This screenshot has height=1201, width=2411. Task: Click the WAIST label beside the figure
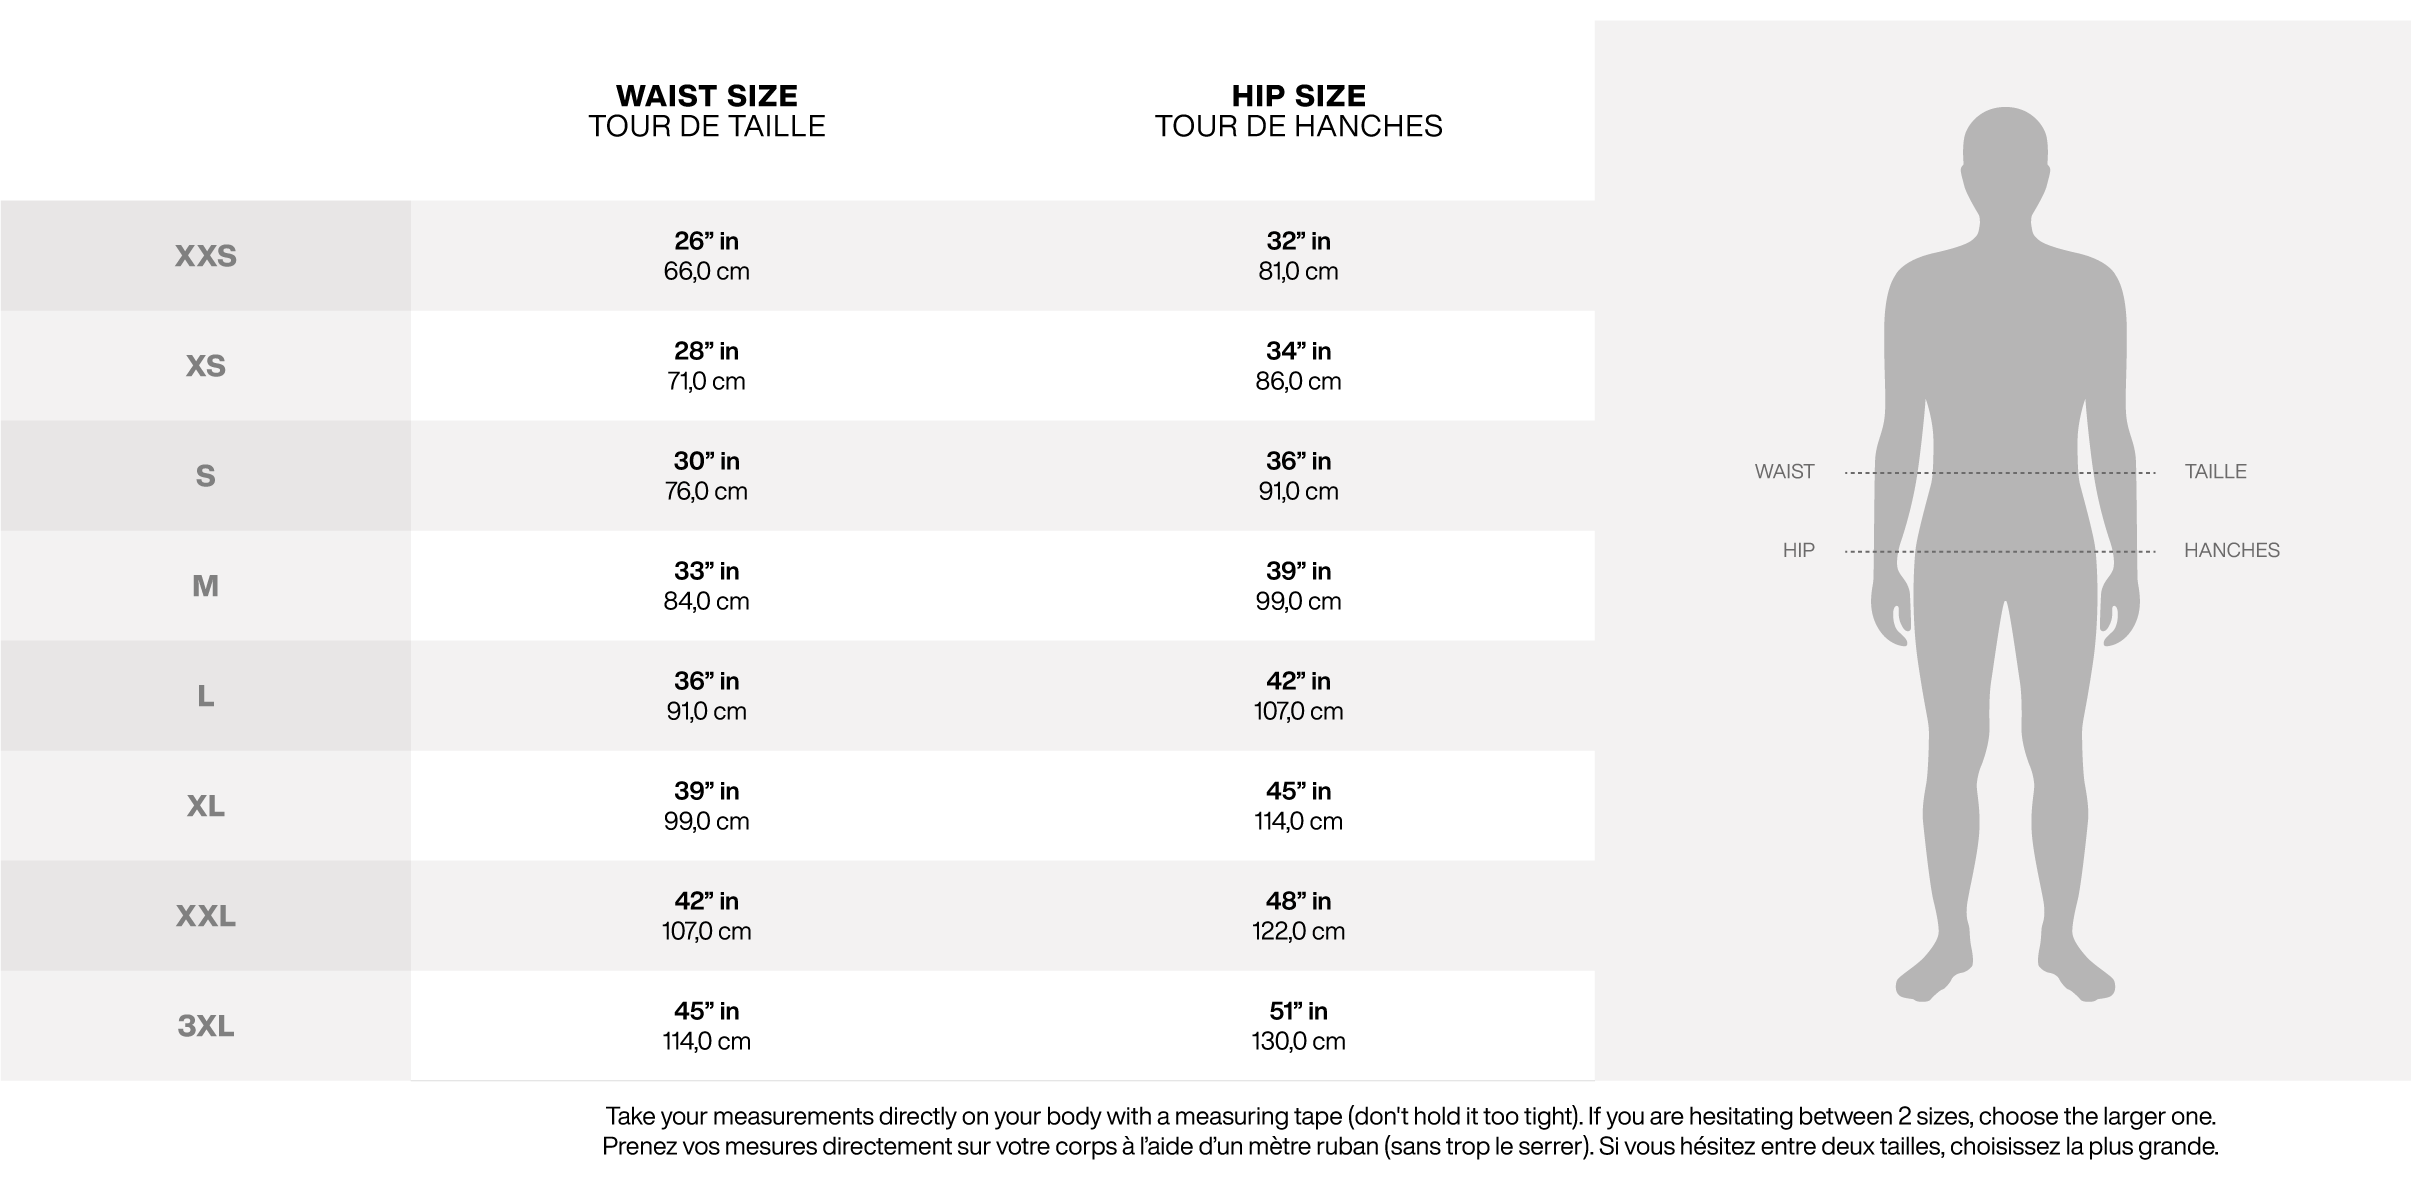tap(1784, 472)
